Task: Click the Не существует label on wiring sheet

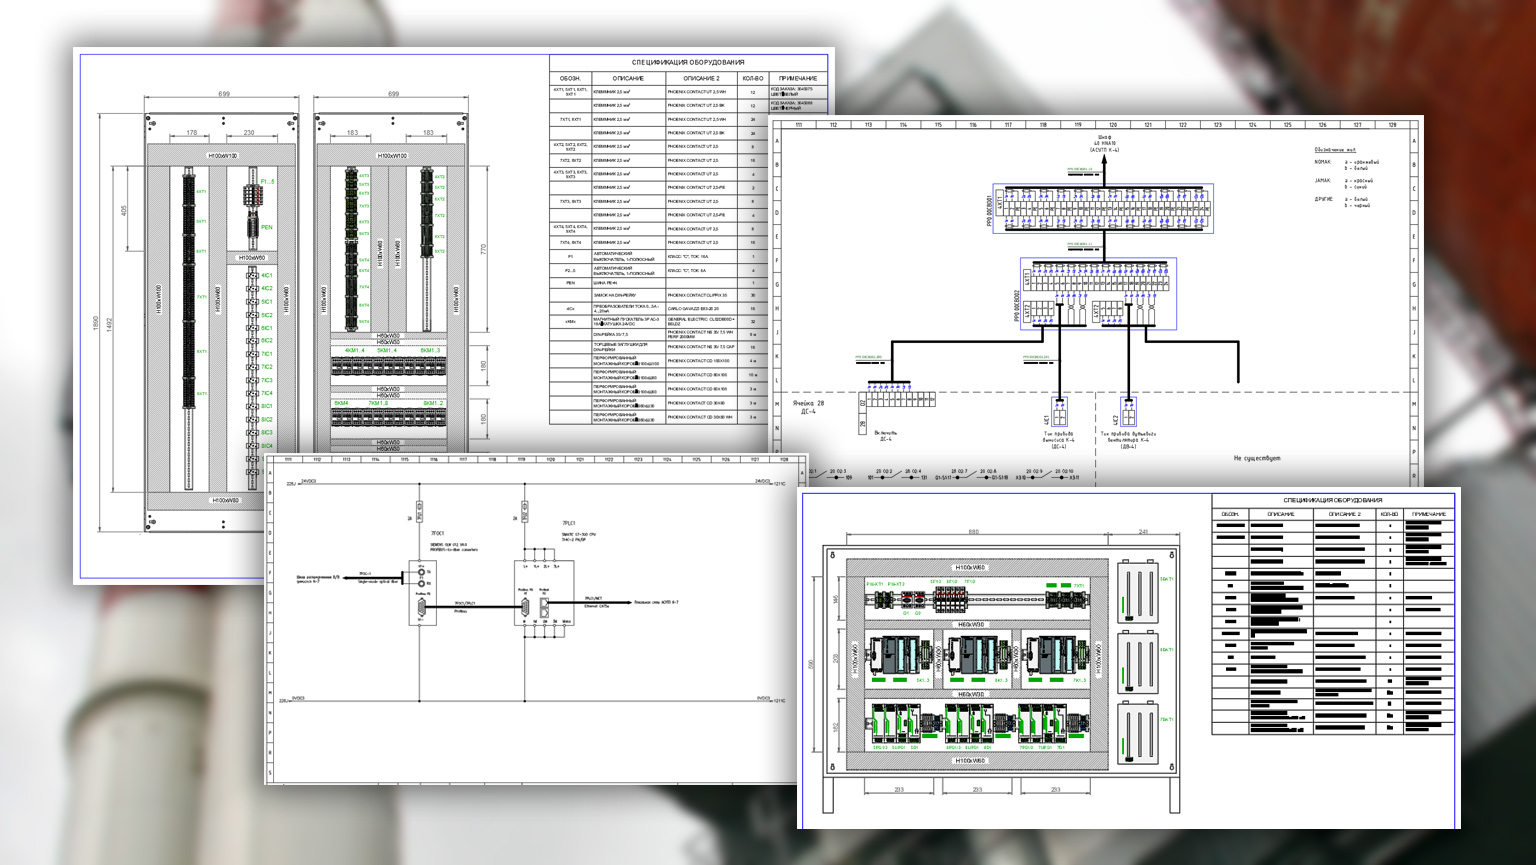Action: 1257,458
